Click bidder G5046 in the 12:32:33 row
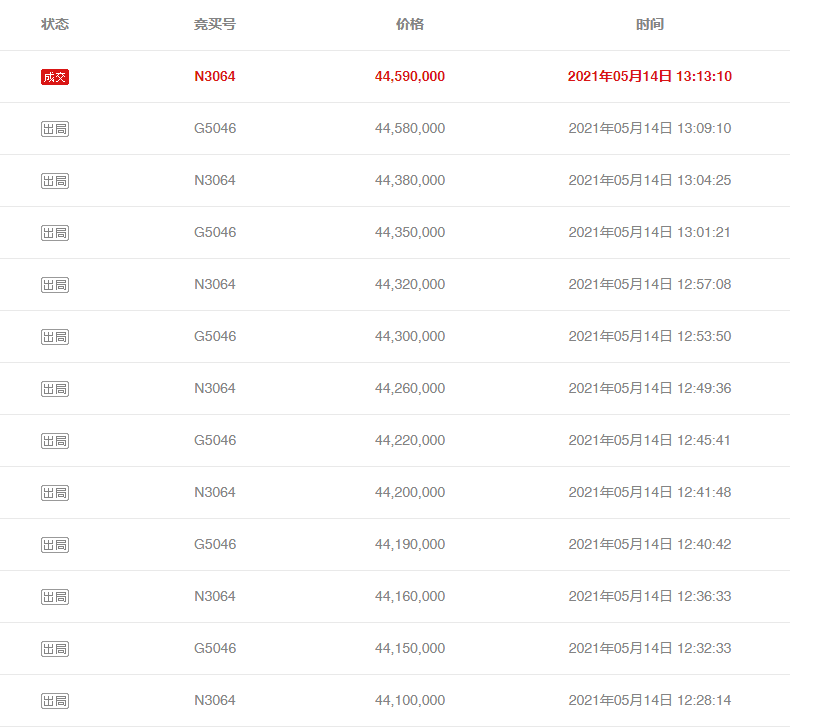The image size is (828, 727). 215,648
